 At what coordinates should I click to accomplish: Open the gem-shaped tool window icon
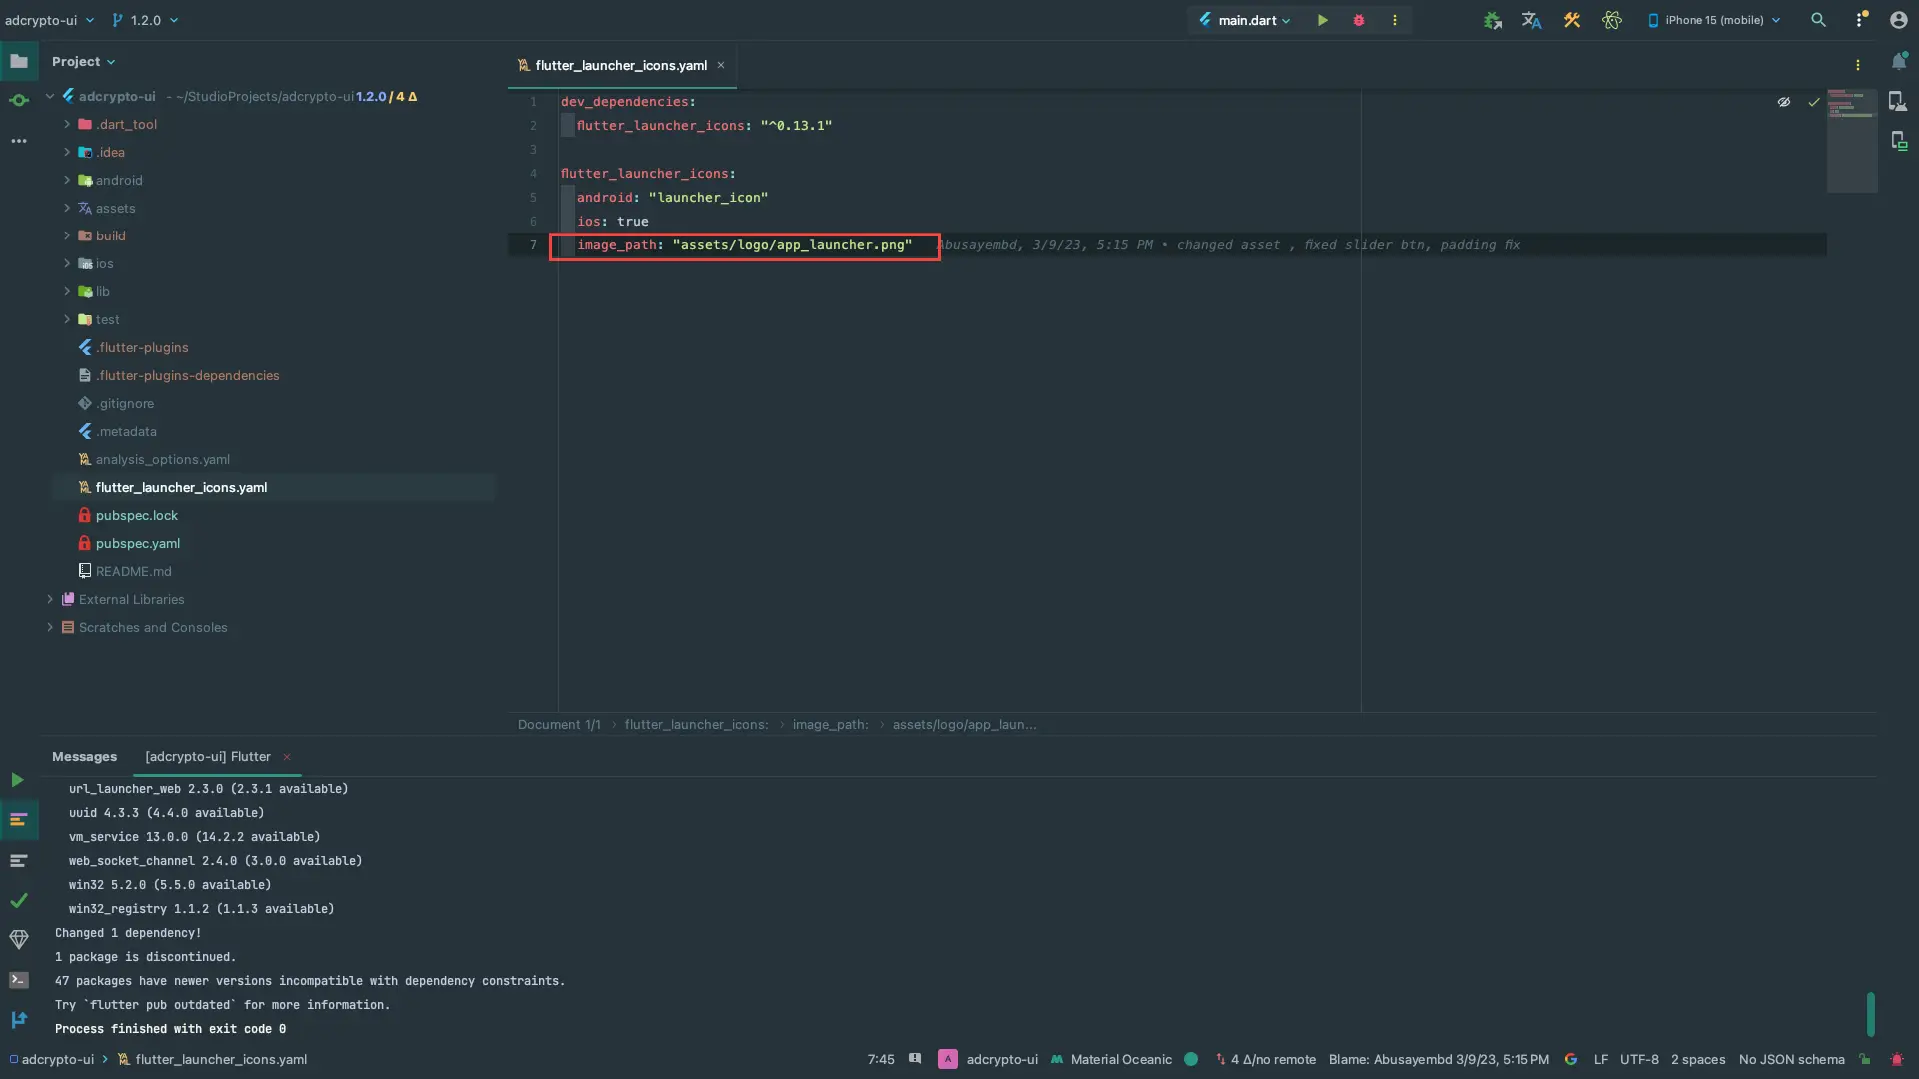tap(18, 940)
